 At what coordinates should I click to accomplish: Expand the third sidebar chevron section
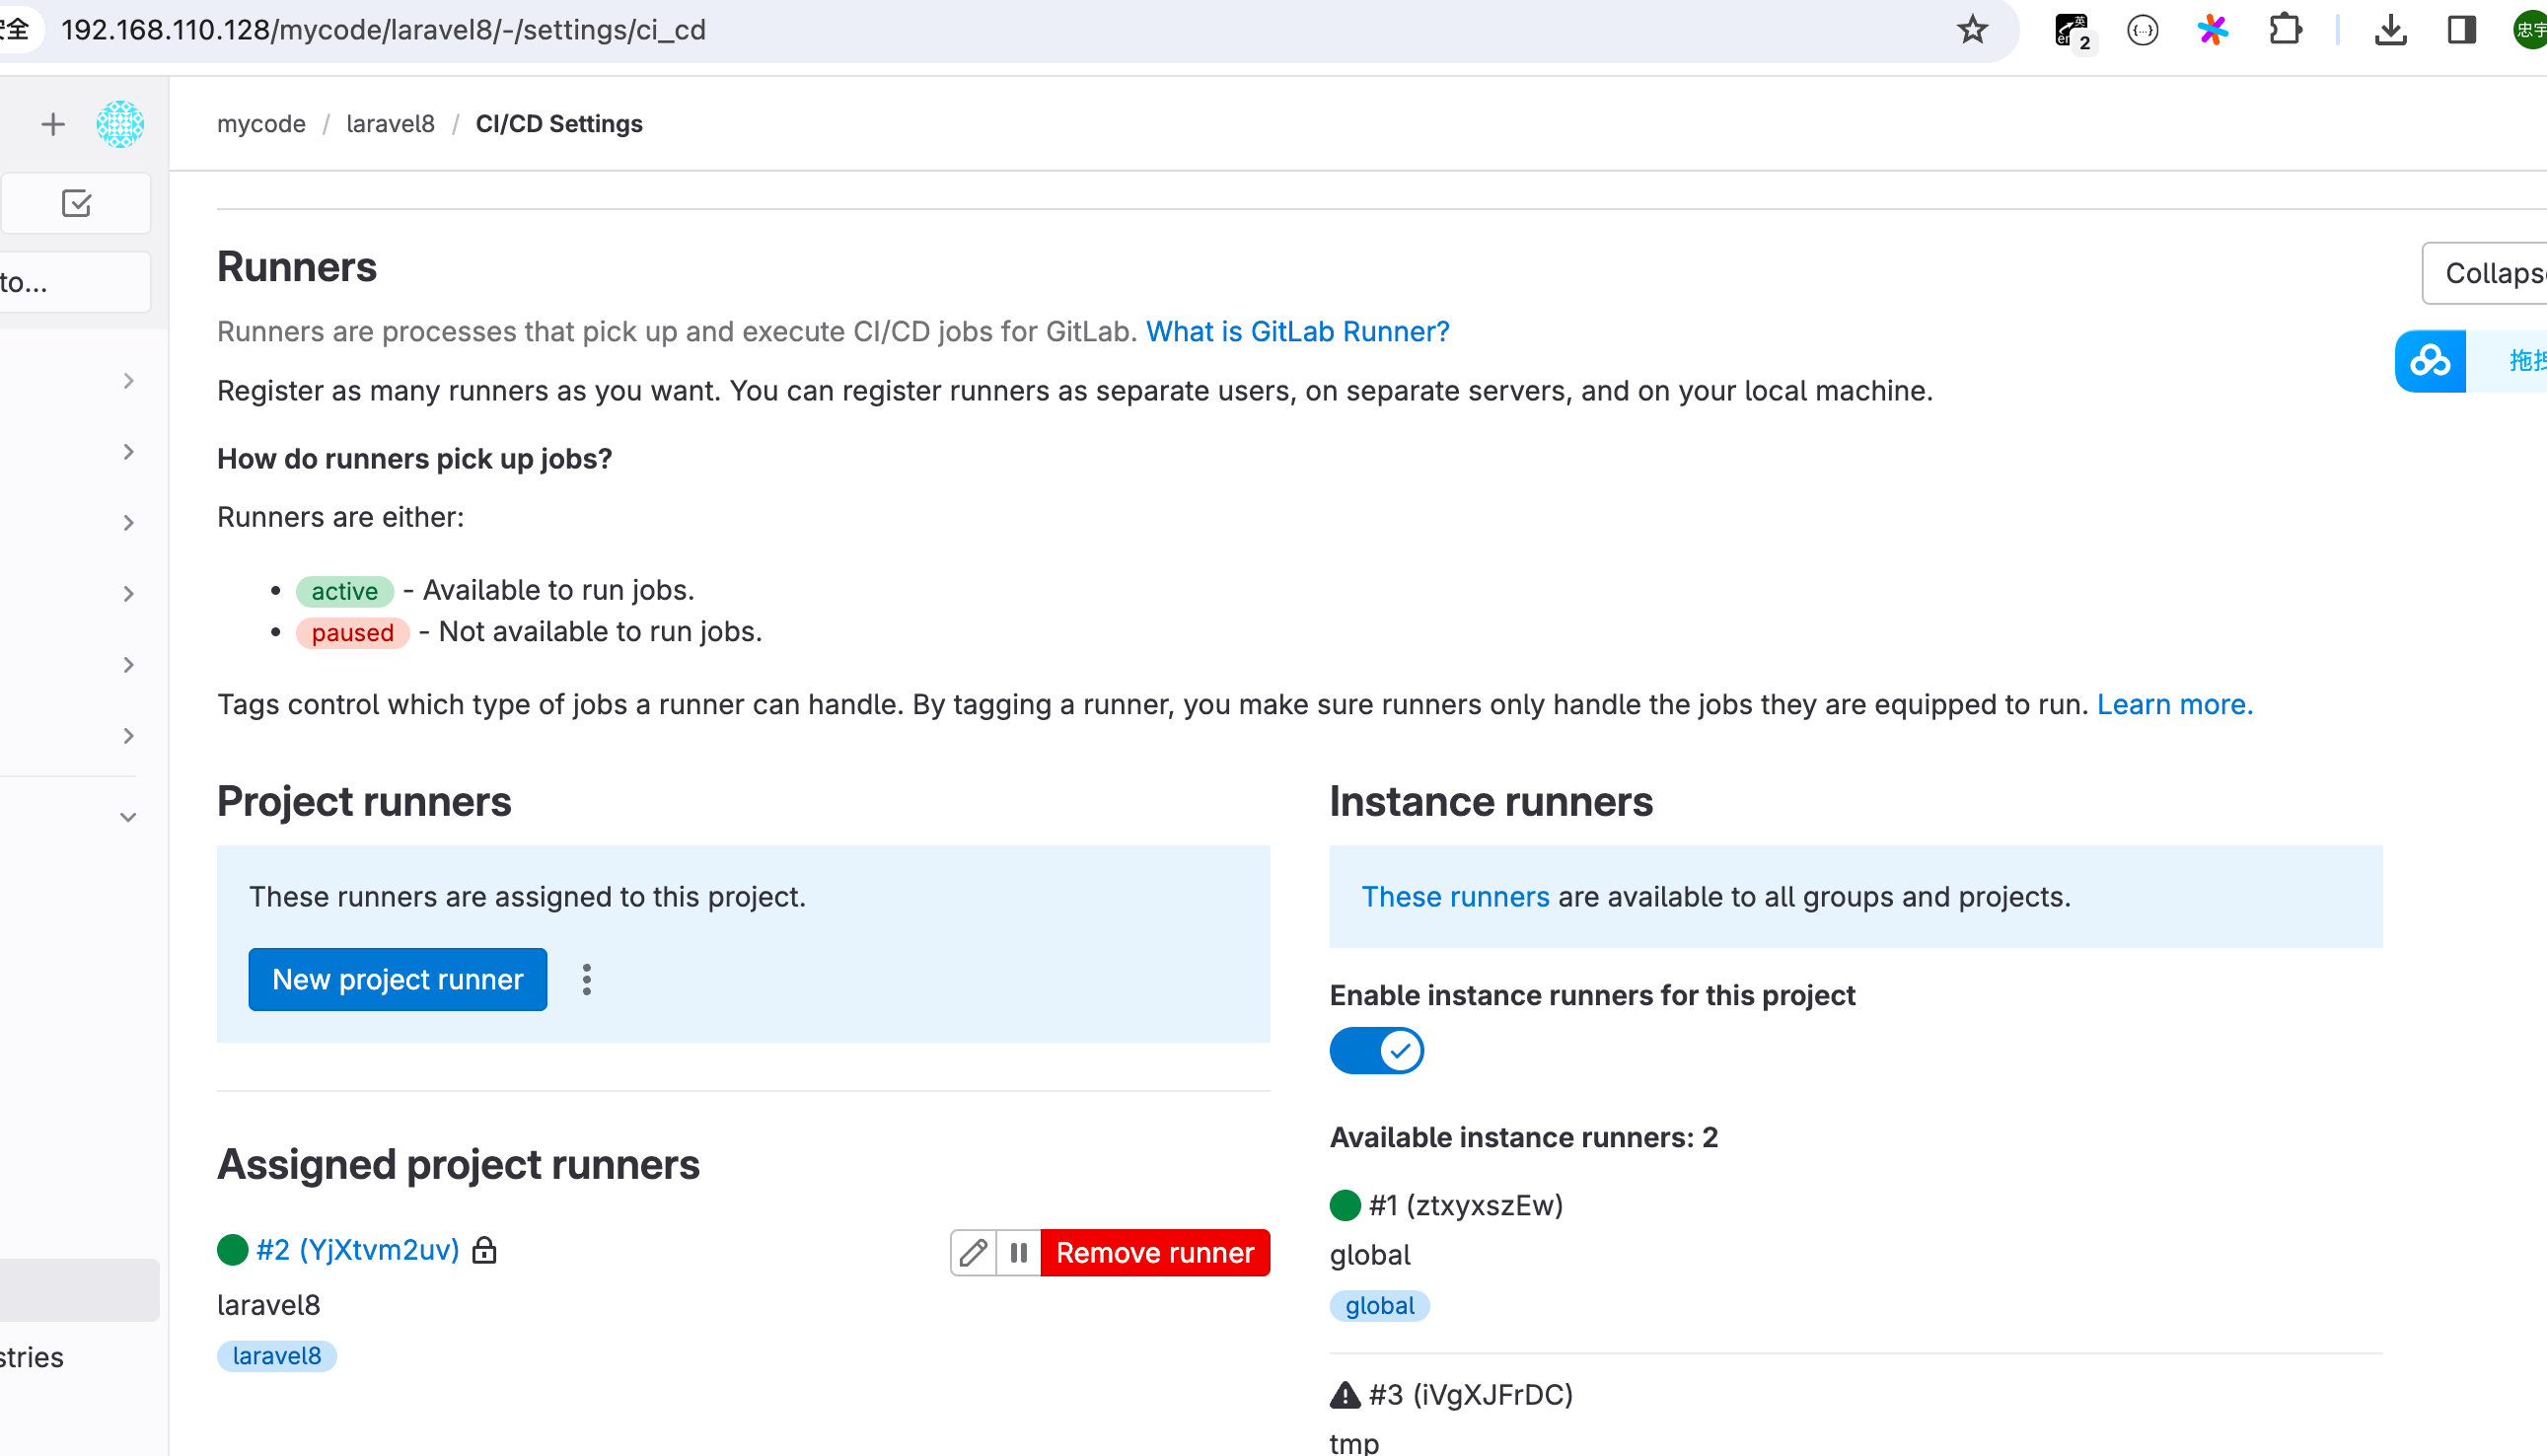tap(128, 523)
